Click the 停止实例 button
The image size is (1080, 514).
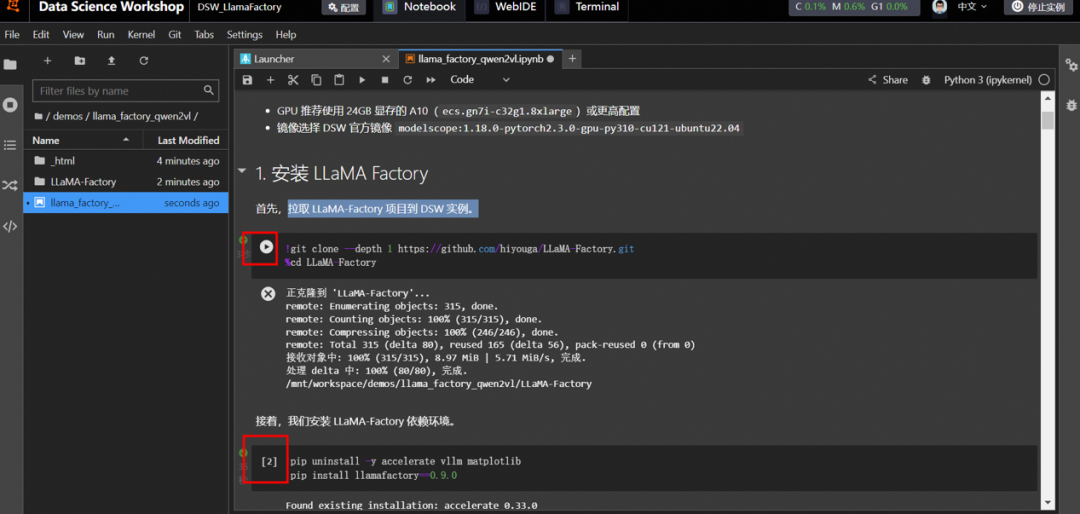click(x=1039, y=7)
